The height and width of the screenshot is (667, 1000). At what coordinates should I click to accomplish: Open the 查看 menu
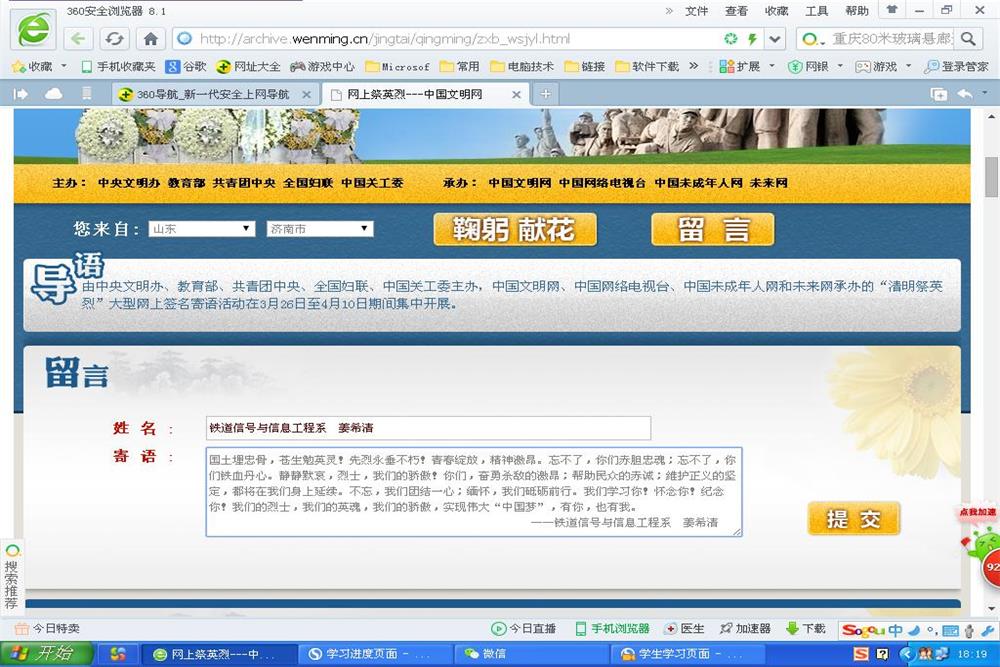pyautogui.click(x=736, y=11)
